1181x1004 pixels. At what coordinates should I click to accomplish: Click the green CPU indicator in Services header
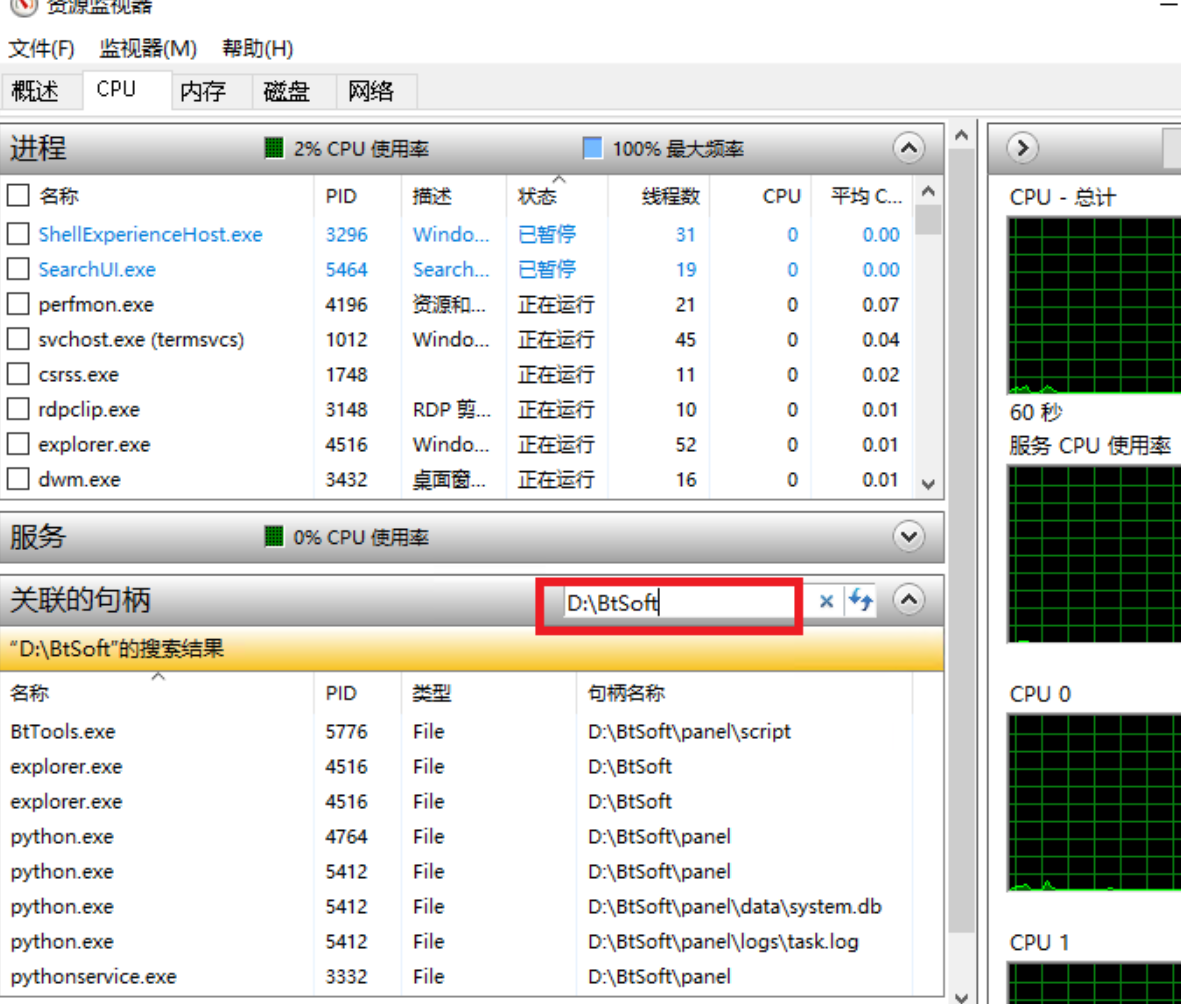click(x=274, y=537)
